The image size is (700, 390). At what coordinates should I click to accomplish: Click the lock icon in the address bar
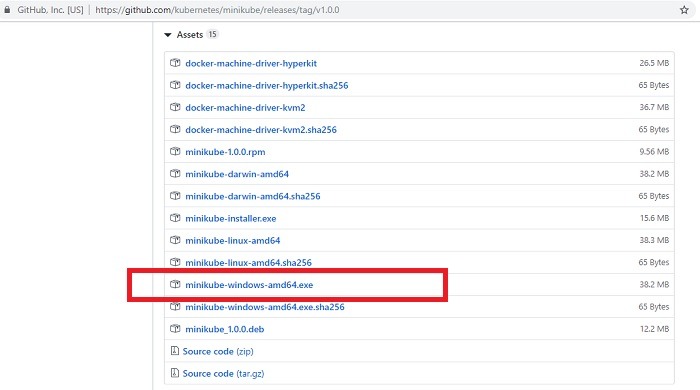click(x=7, y=9)
